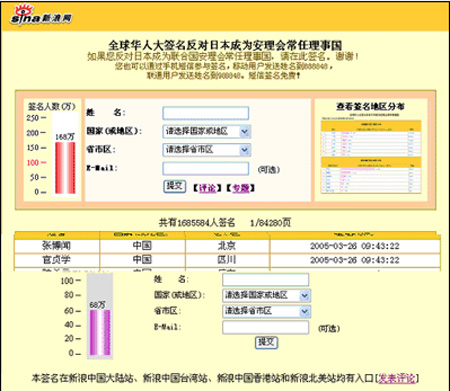
Task: Click the name cell 官贞学
Action: pyautogui.click(x=56, y=260)
